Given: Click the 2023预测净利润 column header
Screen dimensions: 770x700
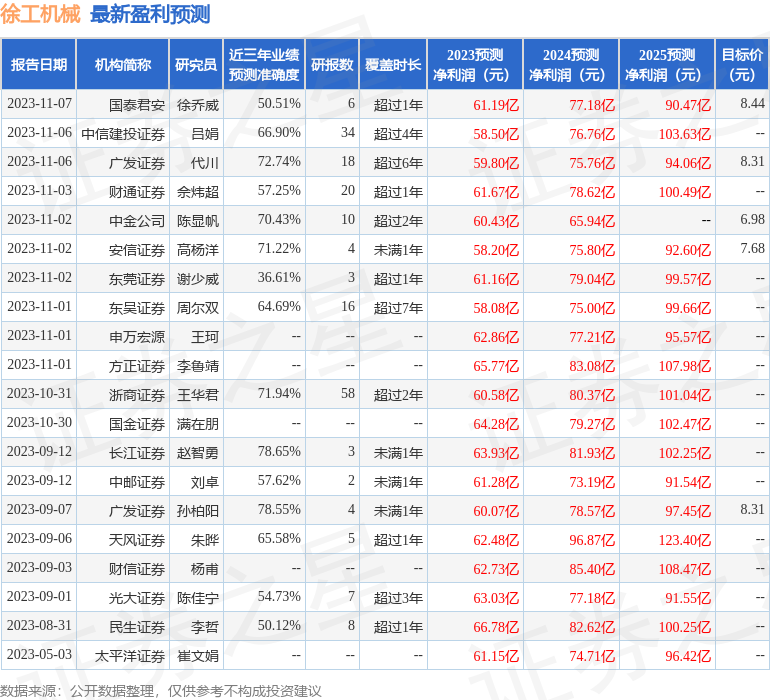Looking at the screenshot, I should (x=475, y=64).
